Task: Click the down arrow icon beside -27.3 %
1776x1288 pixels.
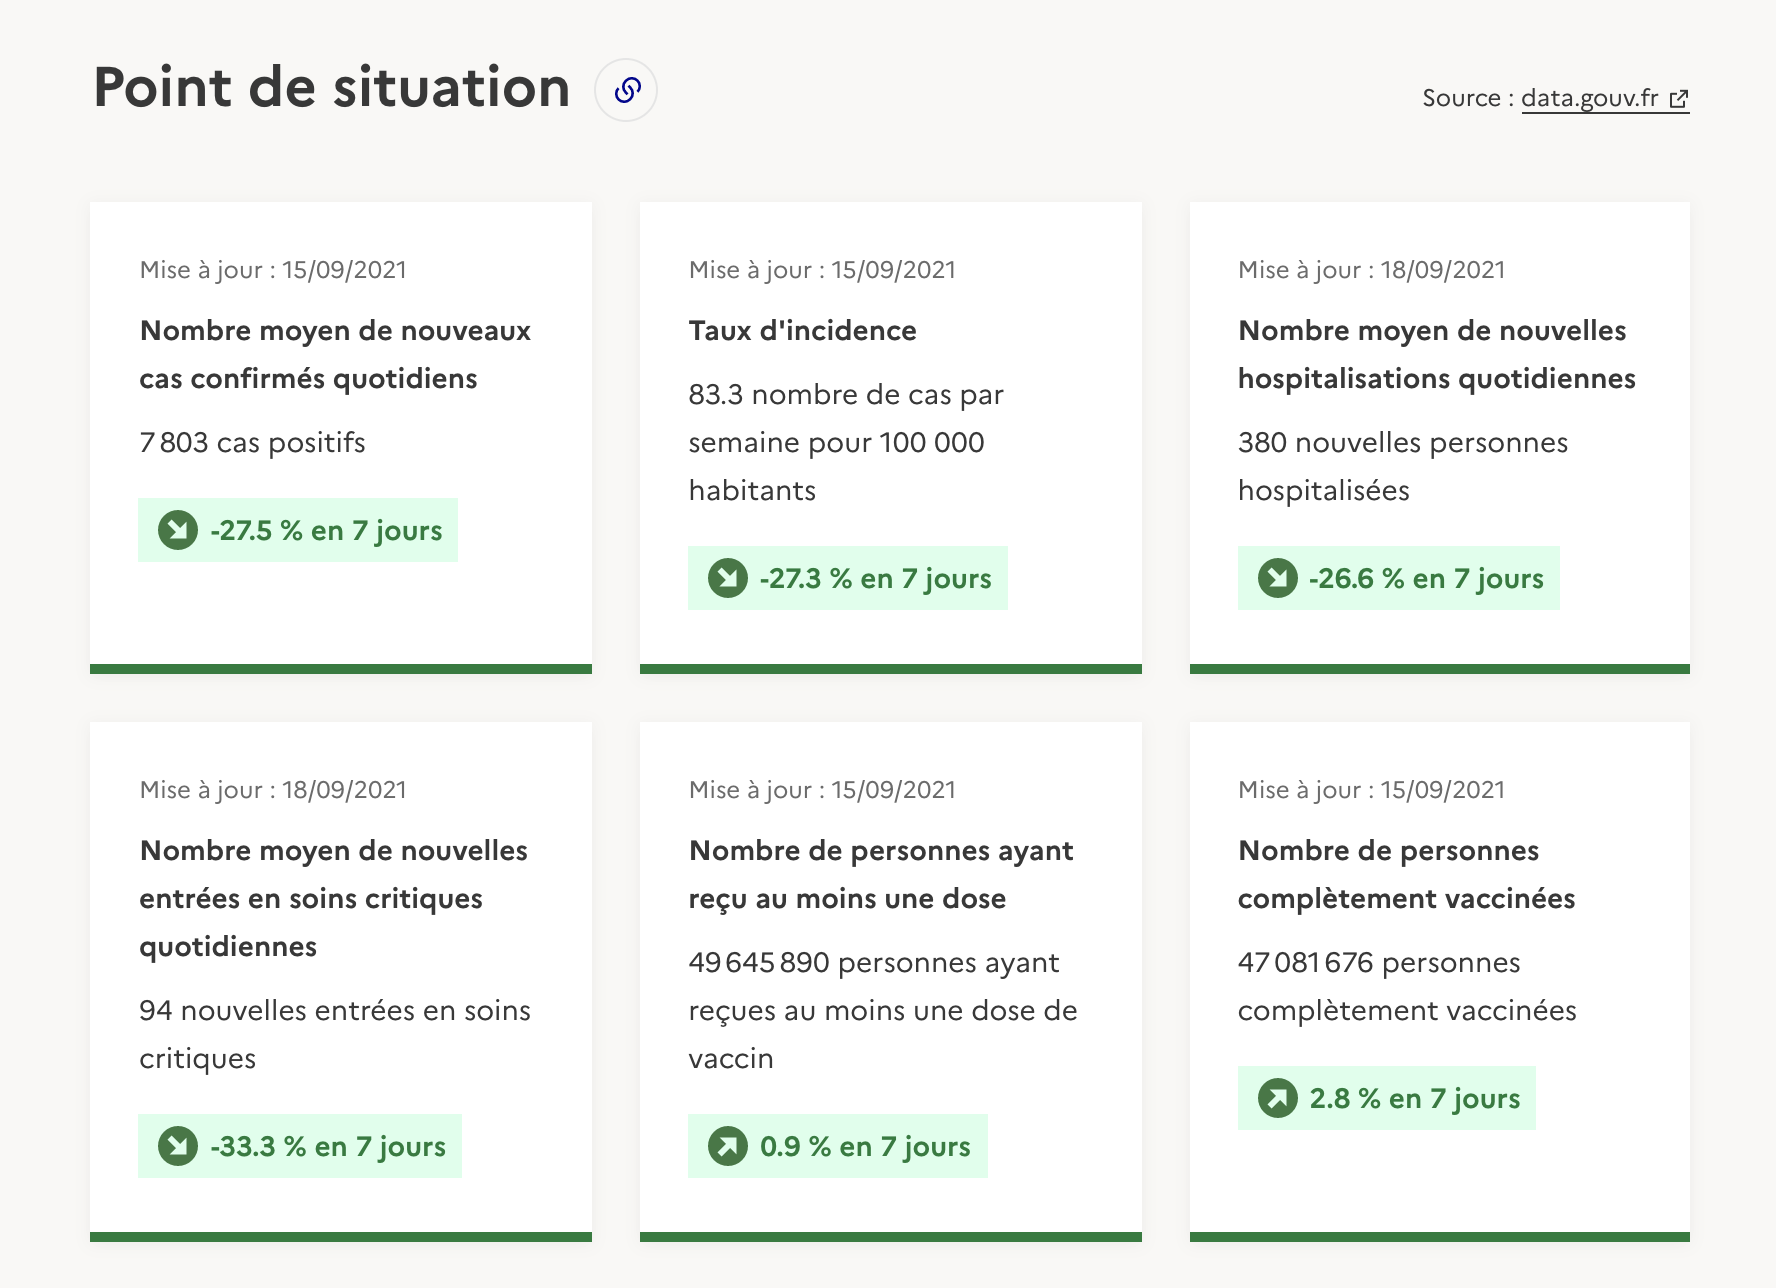Action: click(728, 578)
